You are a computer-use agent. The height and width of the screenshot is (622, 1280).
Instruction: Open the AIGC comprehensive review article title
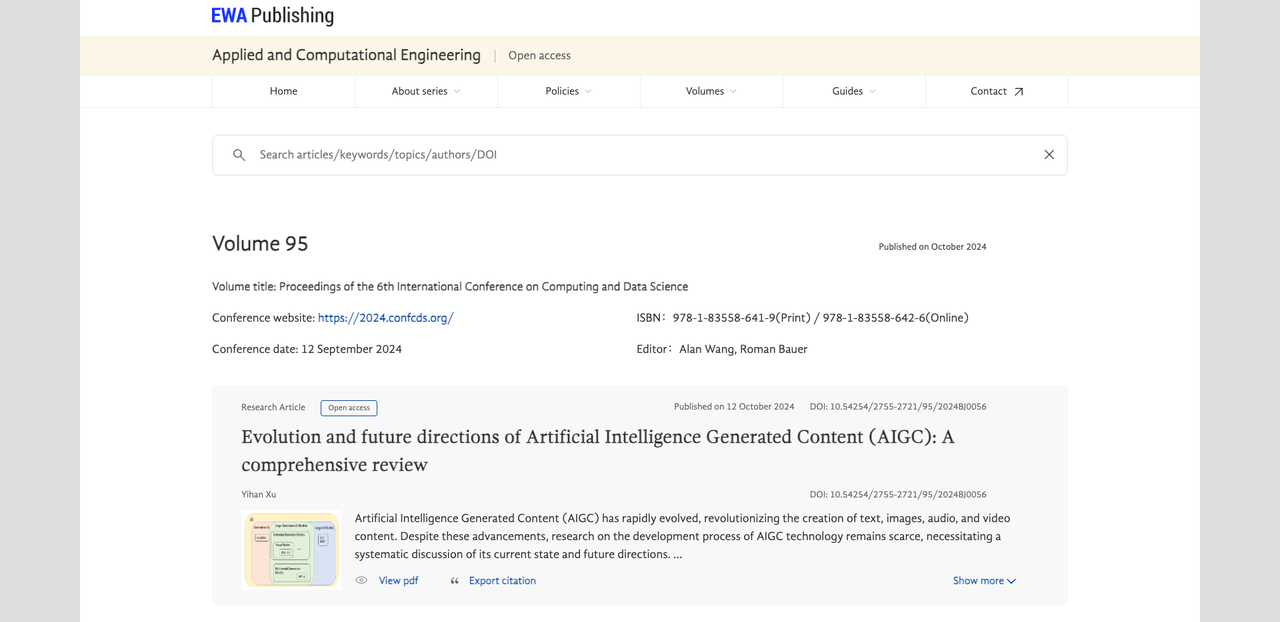coord(597,450)
